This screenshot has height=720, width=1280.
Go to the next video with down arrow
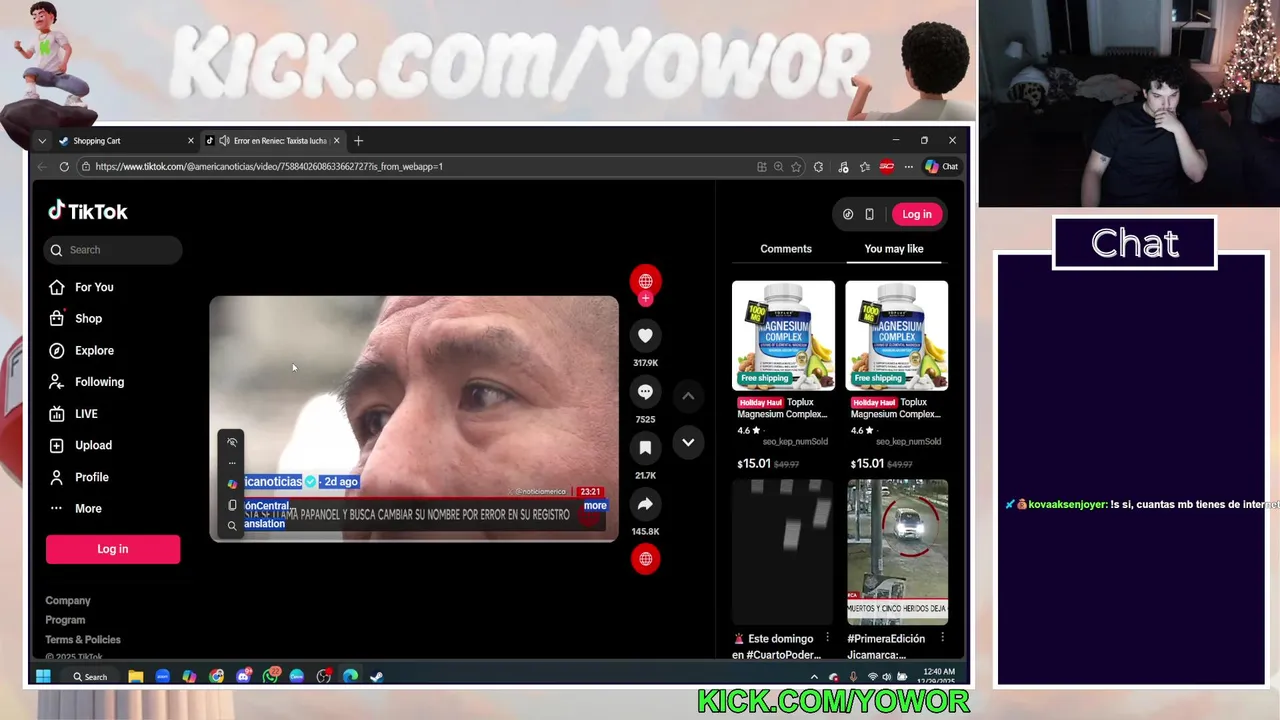pyautogui.click(x=688, y=442)
